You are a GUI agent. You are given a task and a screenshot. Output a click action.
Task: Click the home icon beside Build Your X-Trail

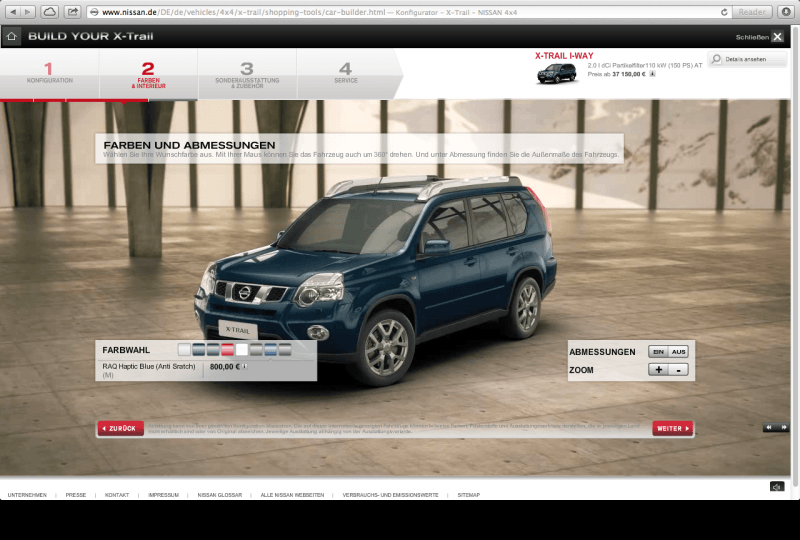pyautogui.click(x=12, y=36)
